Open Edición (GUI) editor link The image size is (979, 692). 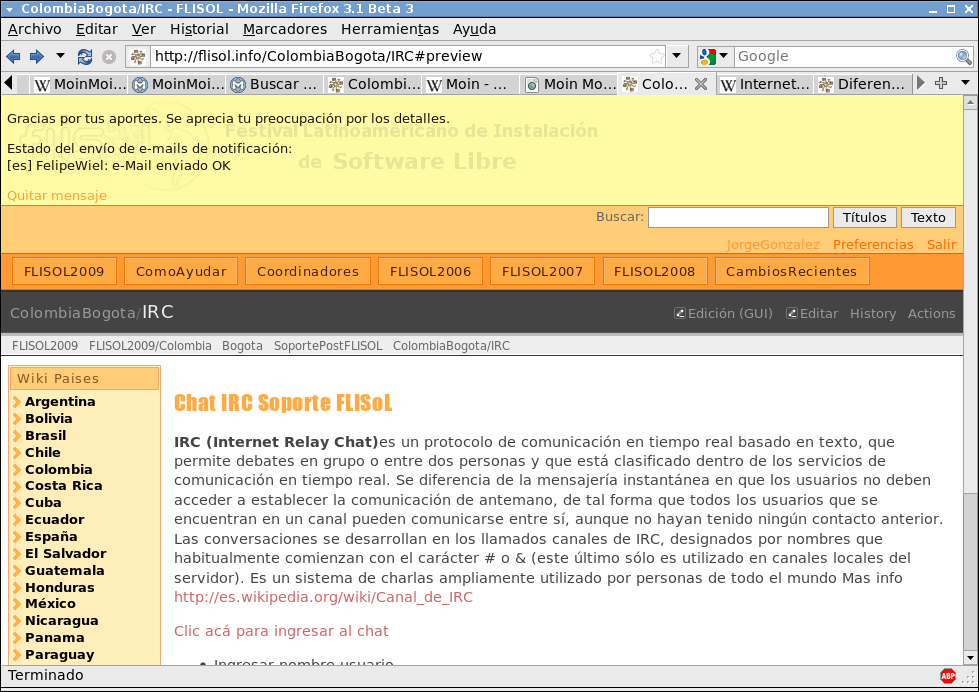[x=723, y=313]
